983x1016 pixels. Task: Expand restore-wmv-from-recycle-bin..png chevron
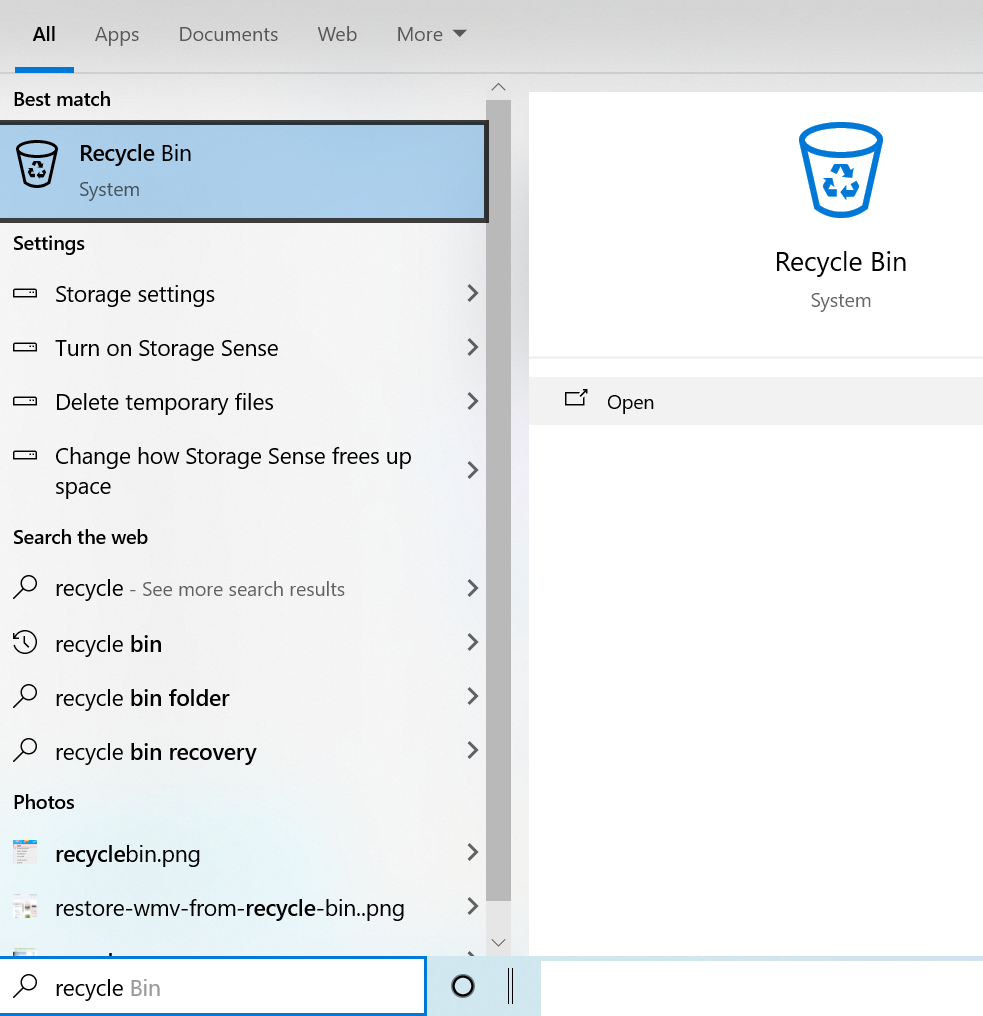472,906
